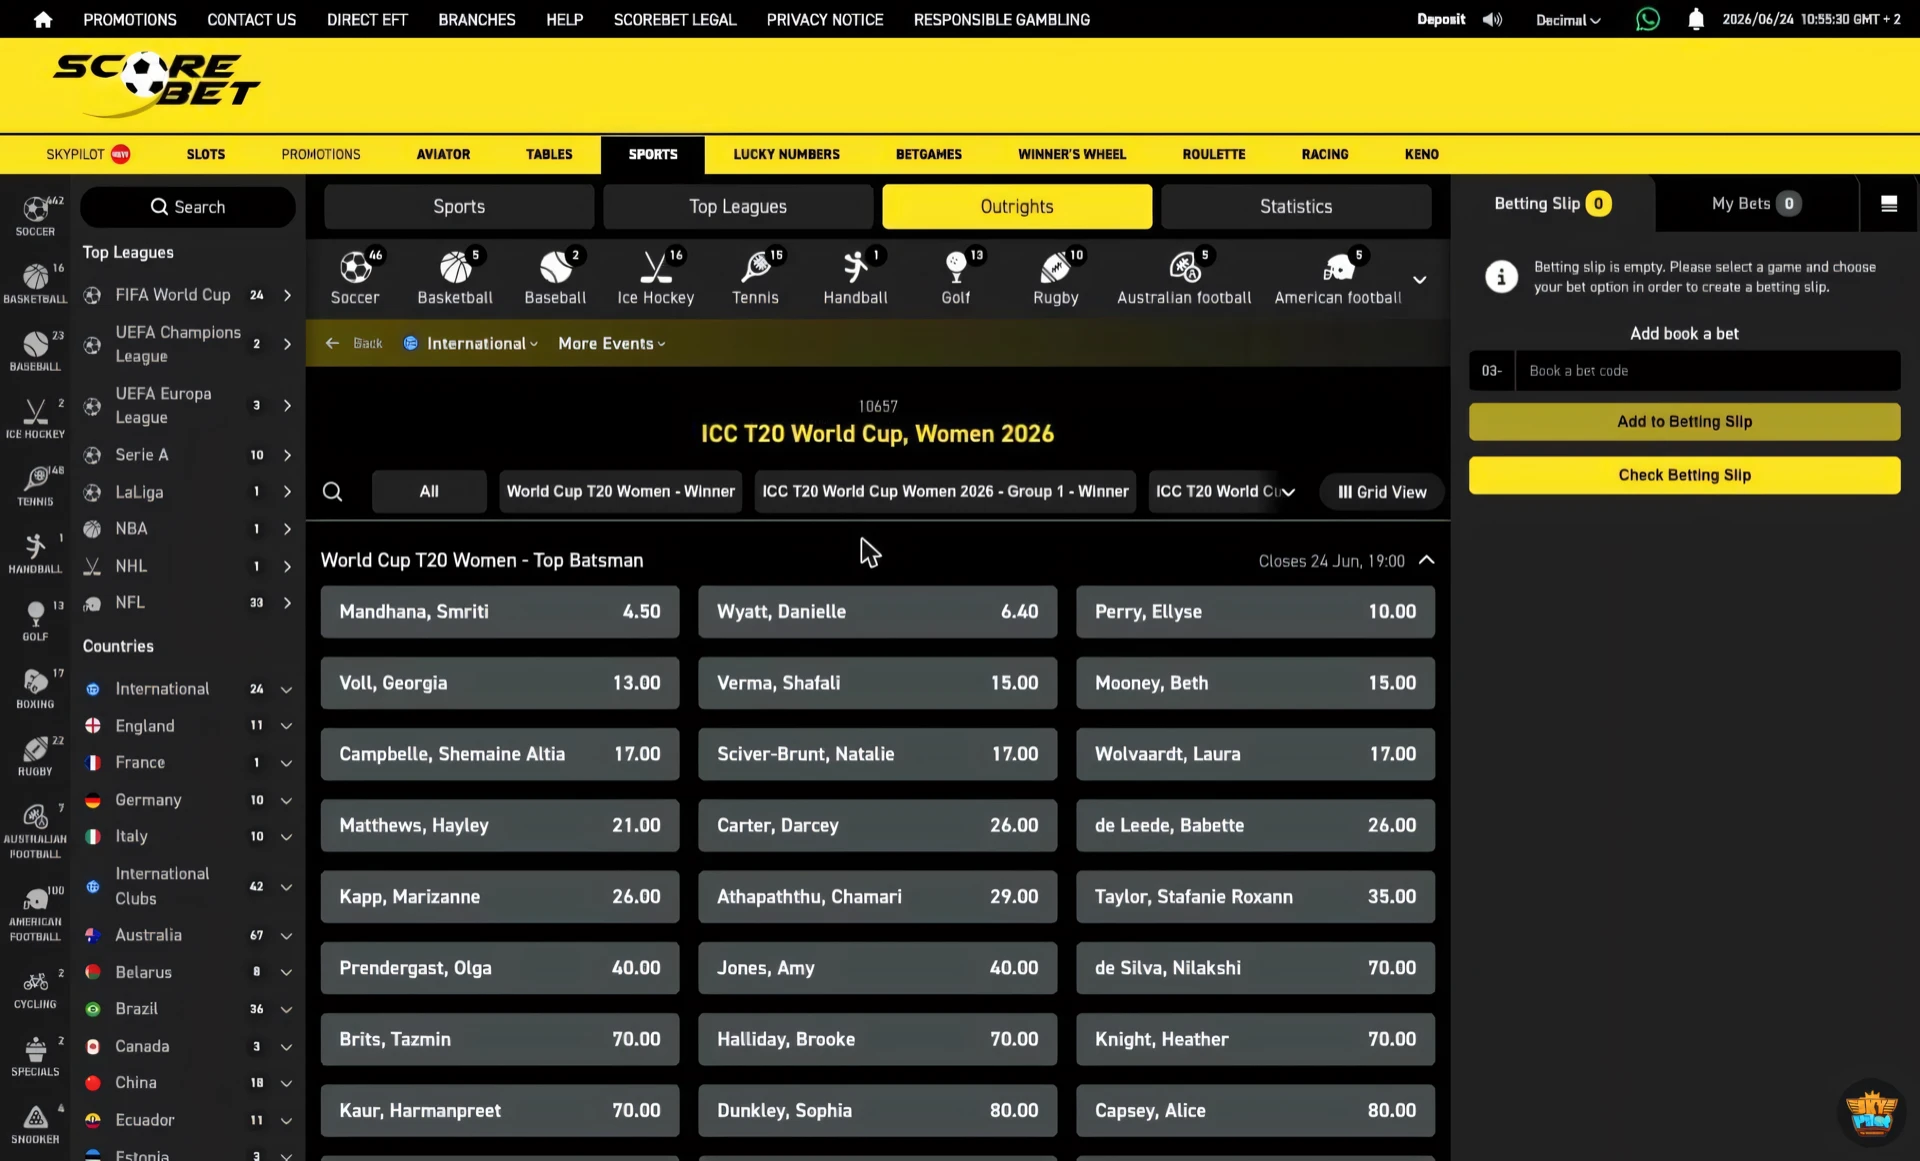Select the All markets filter
This screenshot has width=1920, height=1161.
(429, 491)
